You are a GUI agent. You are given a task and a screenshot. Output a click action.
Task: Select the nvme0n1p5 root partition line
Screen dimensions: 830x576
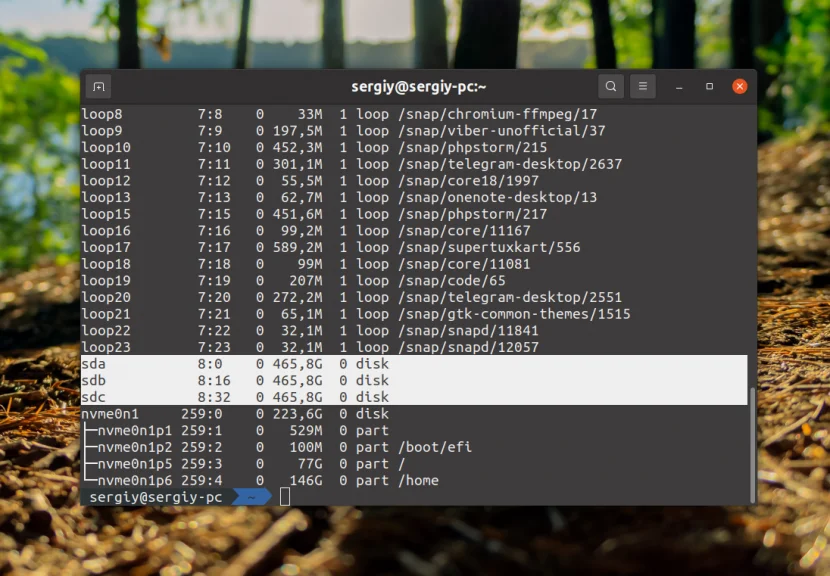point(200,463)
